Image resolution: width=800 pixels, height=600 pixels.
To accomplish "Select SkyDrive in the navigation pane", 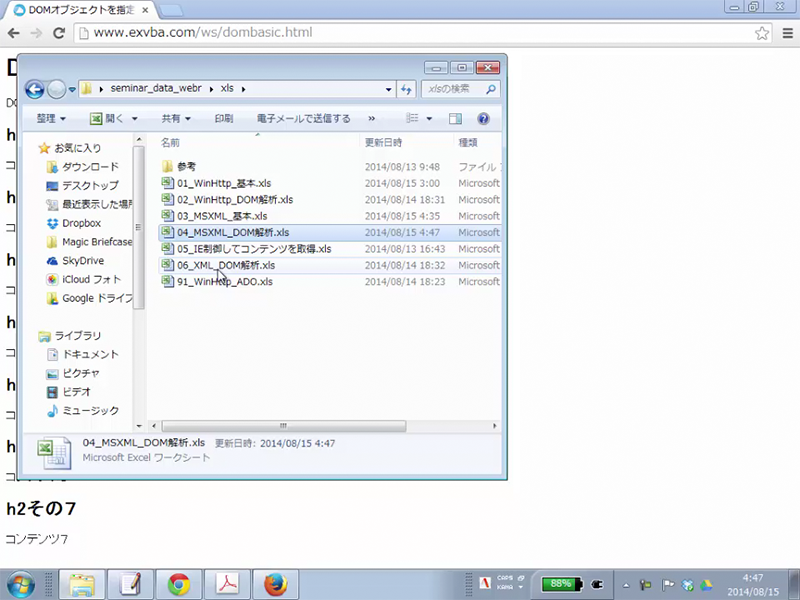I will coord(82,261).
